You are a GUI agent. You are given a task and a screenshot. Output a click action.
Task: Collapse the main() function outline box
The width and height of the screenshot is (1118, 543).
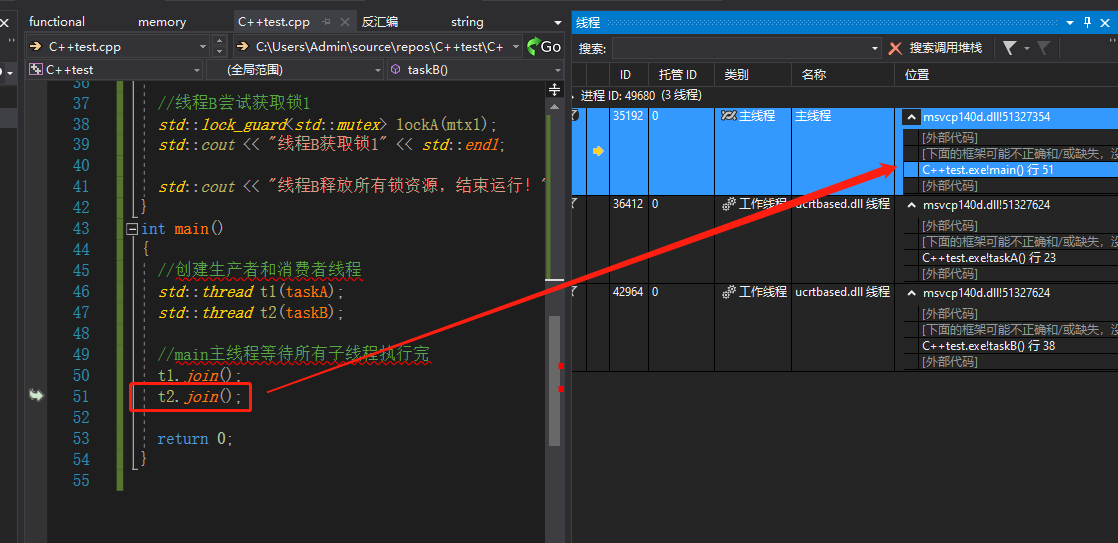[131, 229]
